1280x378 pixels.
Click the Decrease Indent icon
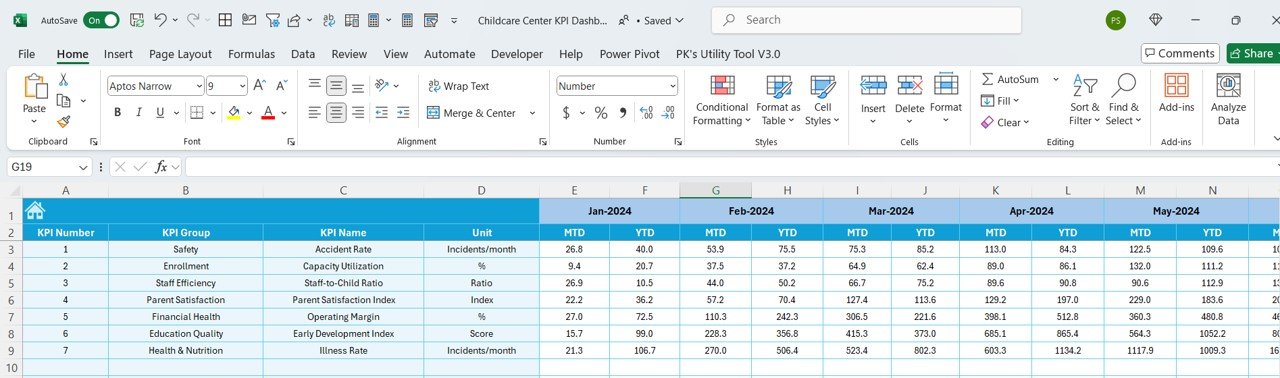(x=381, y=112)
